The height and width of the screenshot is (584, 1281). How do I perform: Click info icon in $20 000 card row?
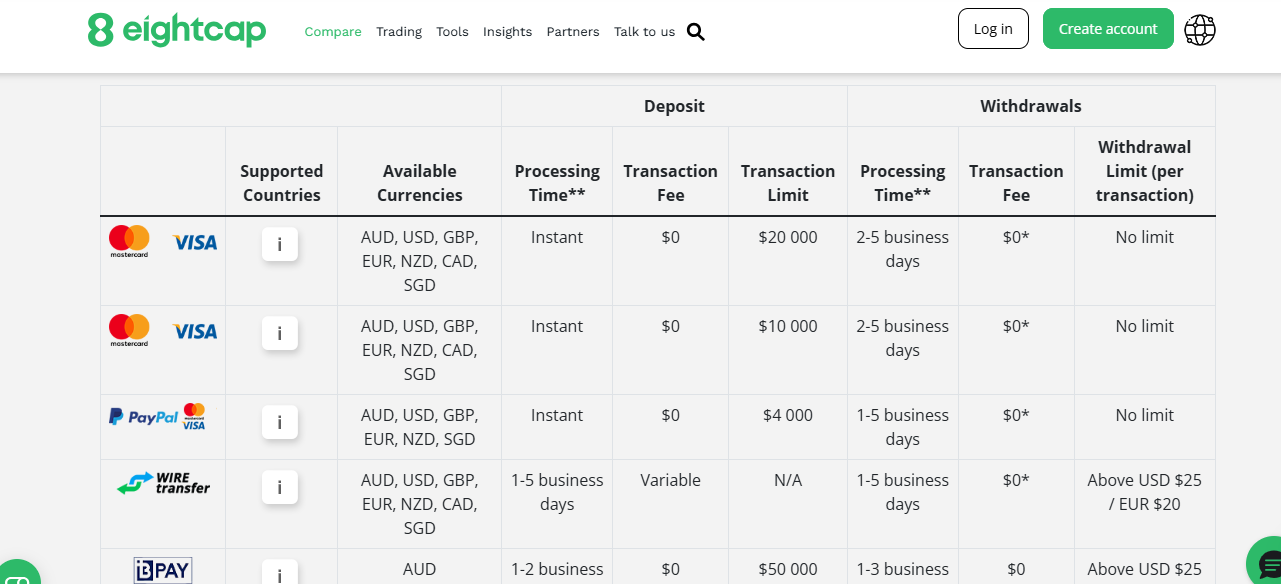point(280,244)
